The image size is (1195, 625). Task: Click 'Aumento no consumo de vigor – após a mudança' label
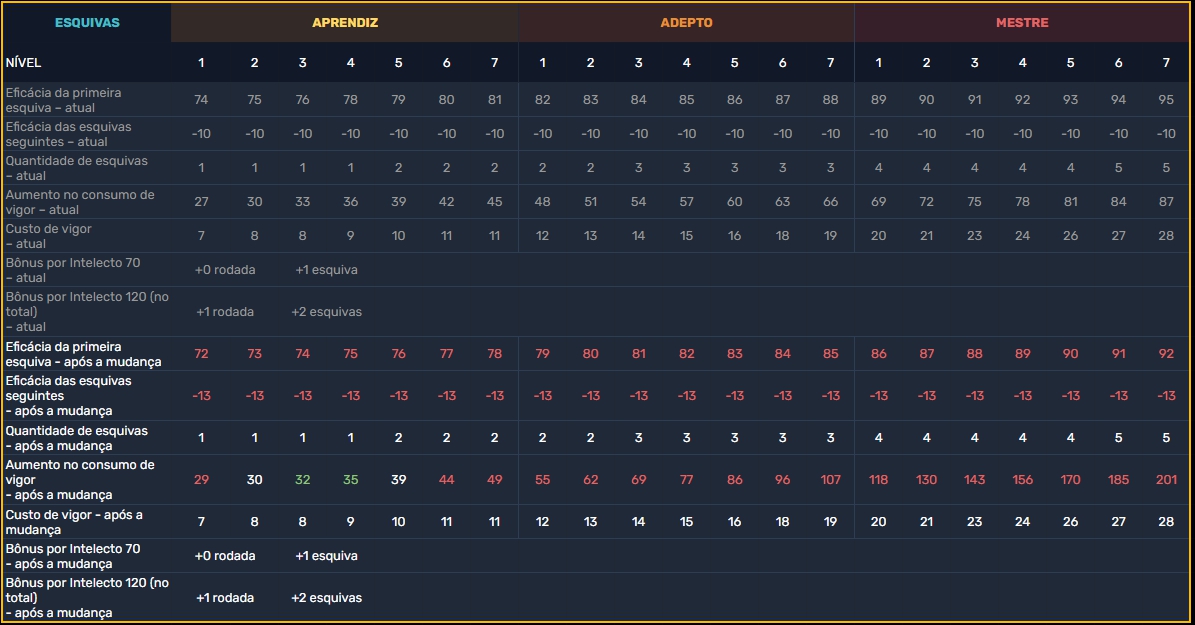80,479
